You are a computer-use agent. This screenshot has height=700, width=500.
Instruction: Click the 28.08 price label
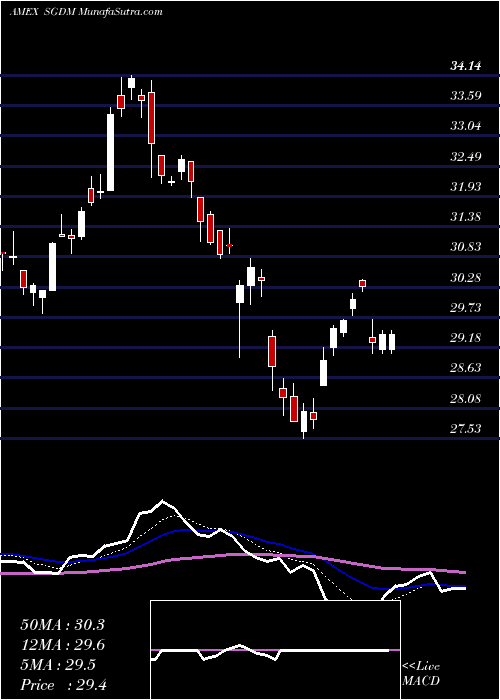point(465,399)
